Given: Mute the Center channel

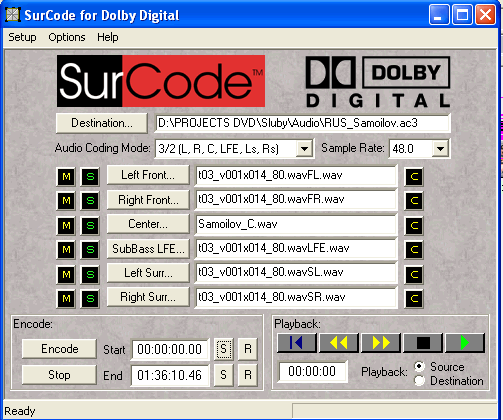Looking at the screenshot, I should pyautogui.click(x=66, y=225).
